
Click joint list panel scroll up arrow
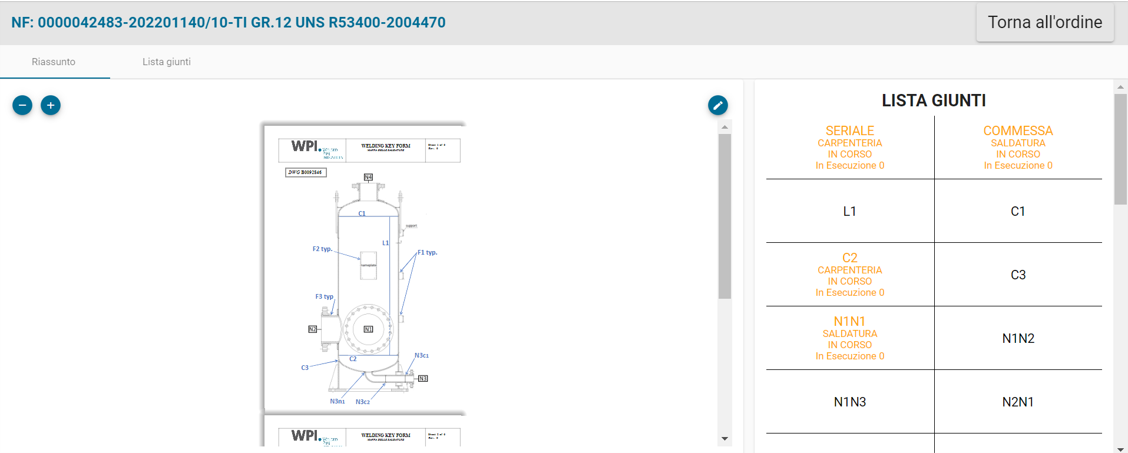coord(1120,87)
